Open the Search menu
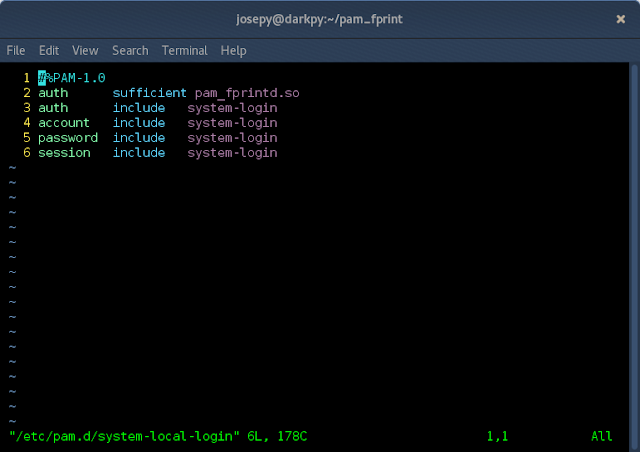Image resolution: width=640 pixels, height=452 pixels. (130, 51)
